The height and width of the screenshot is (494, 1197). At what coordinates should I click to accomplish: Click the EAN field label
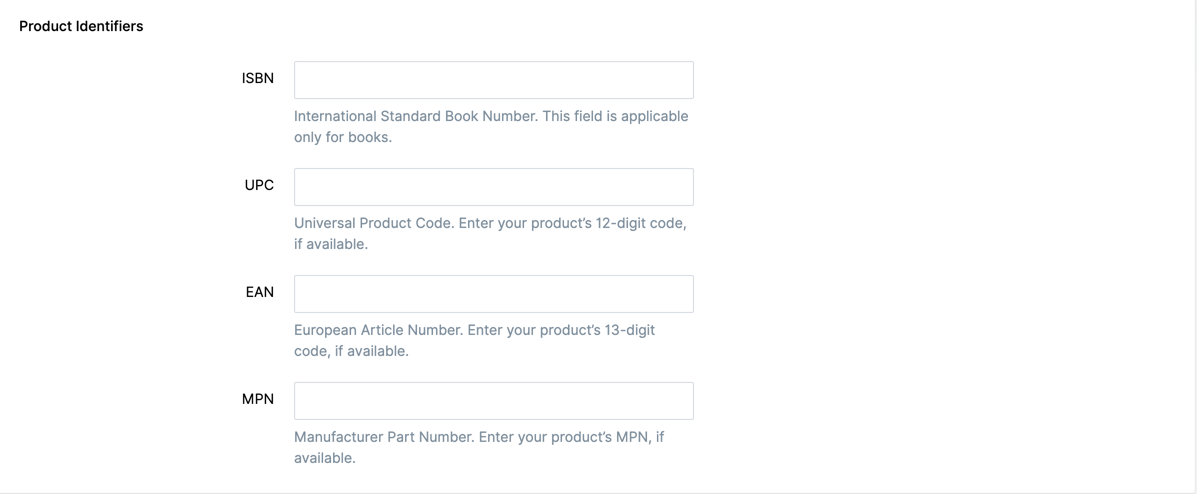point(259,292)
